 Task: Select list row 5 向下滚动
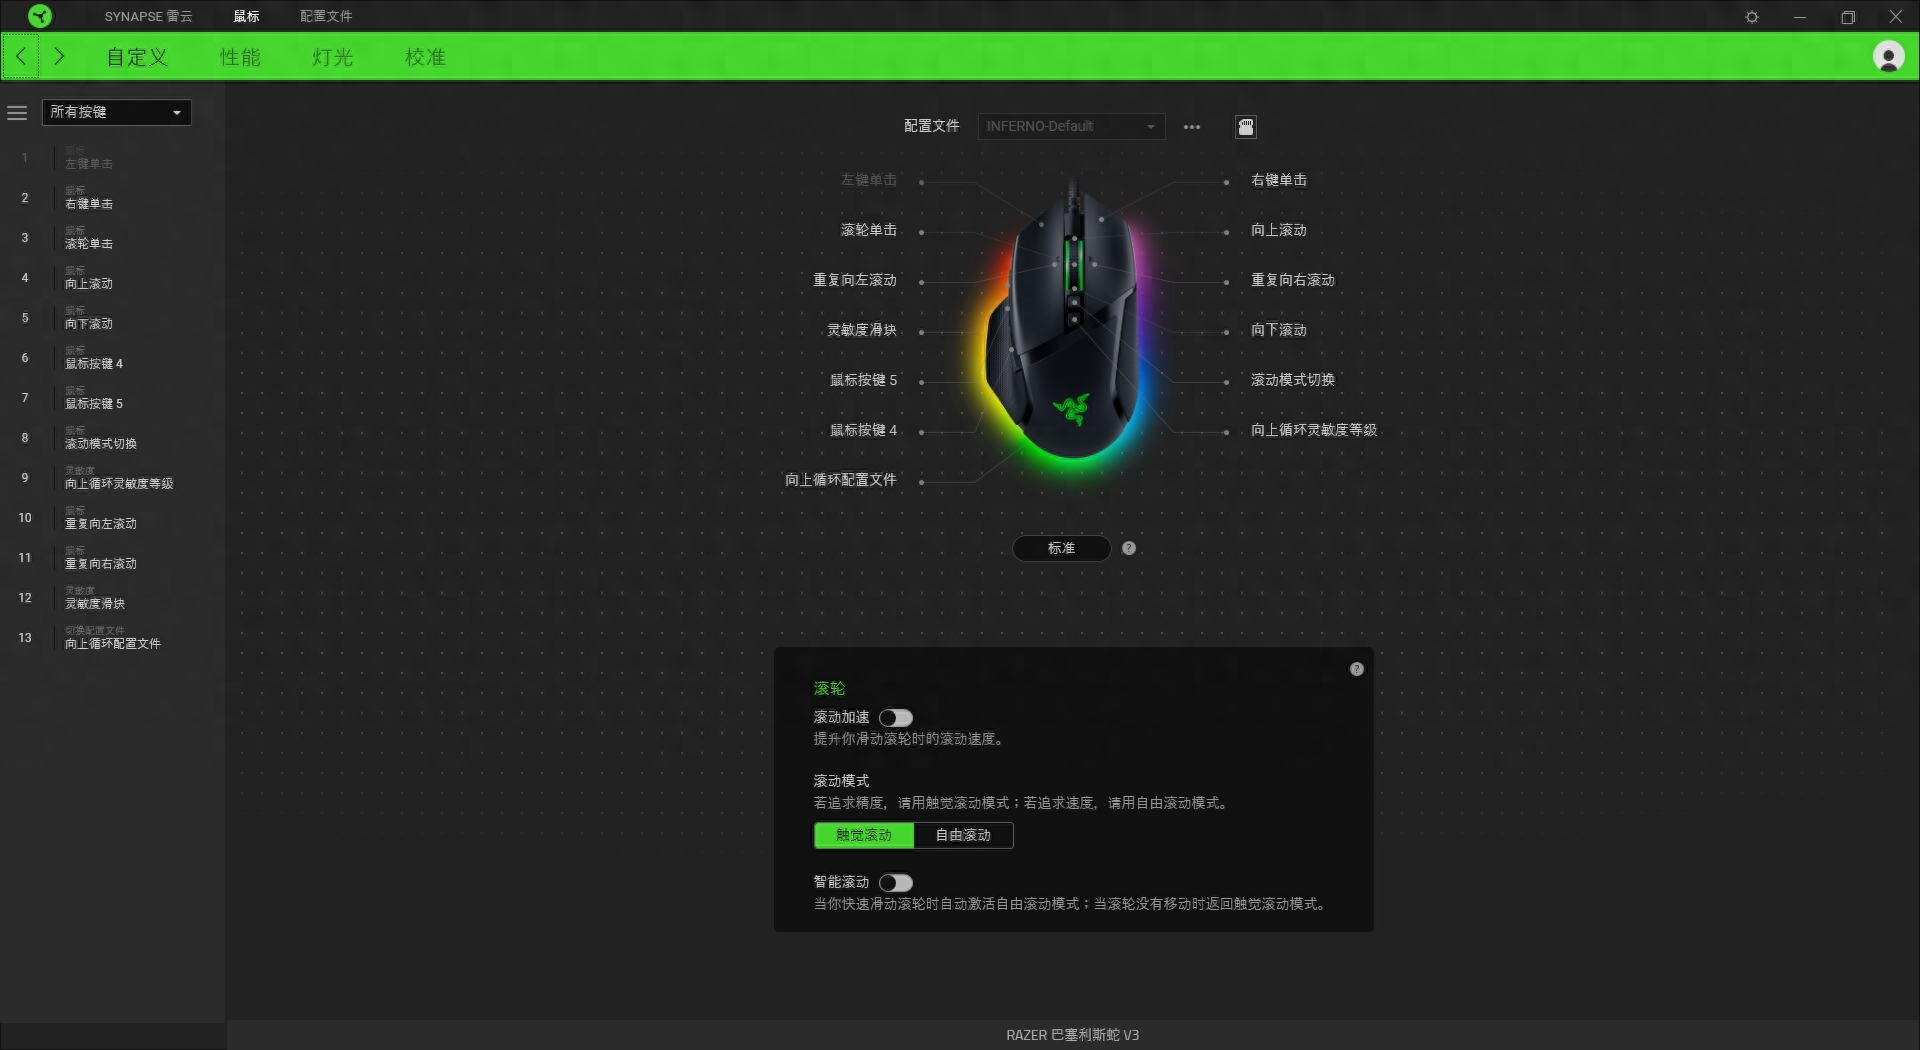tap(112, 318)
